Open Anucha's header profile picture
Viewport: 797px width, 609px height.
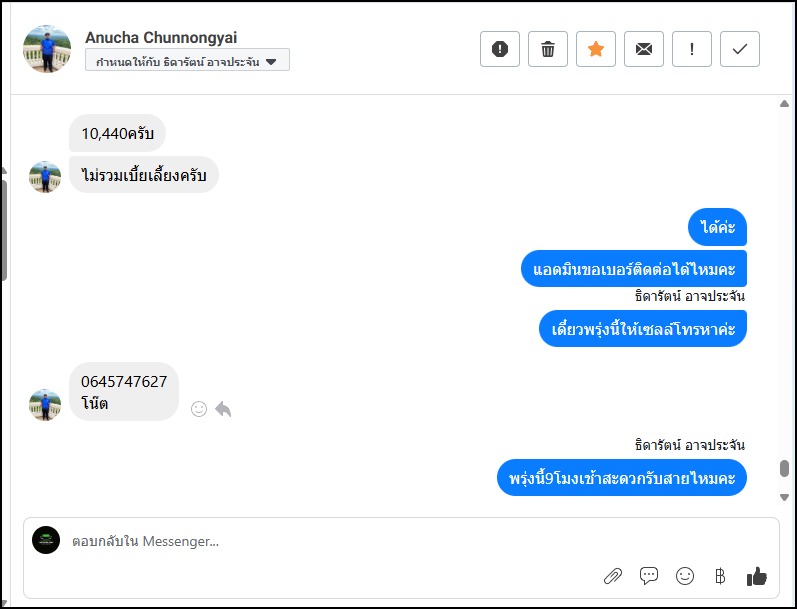click(x=47, y=49)
